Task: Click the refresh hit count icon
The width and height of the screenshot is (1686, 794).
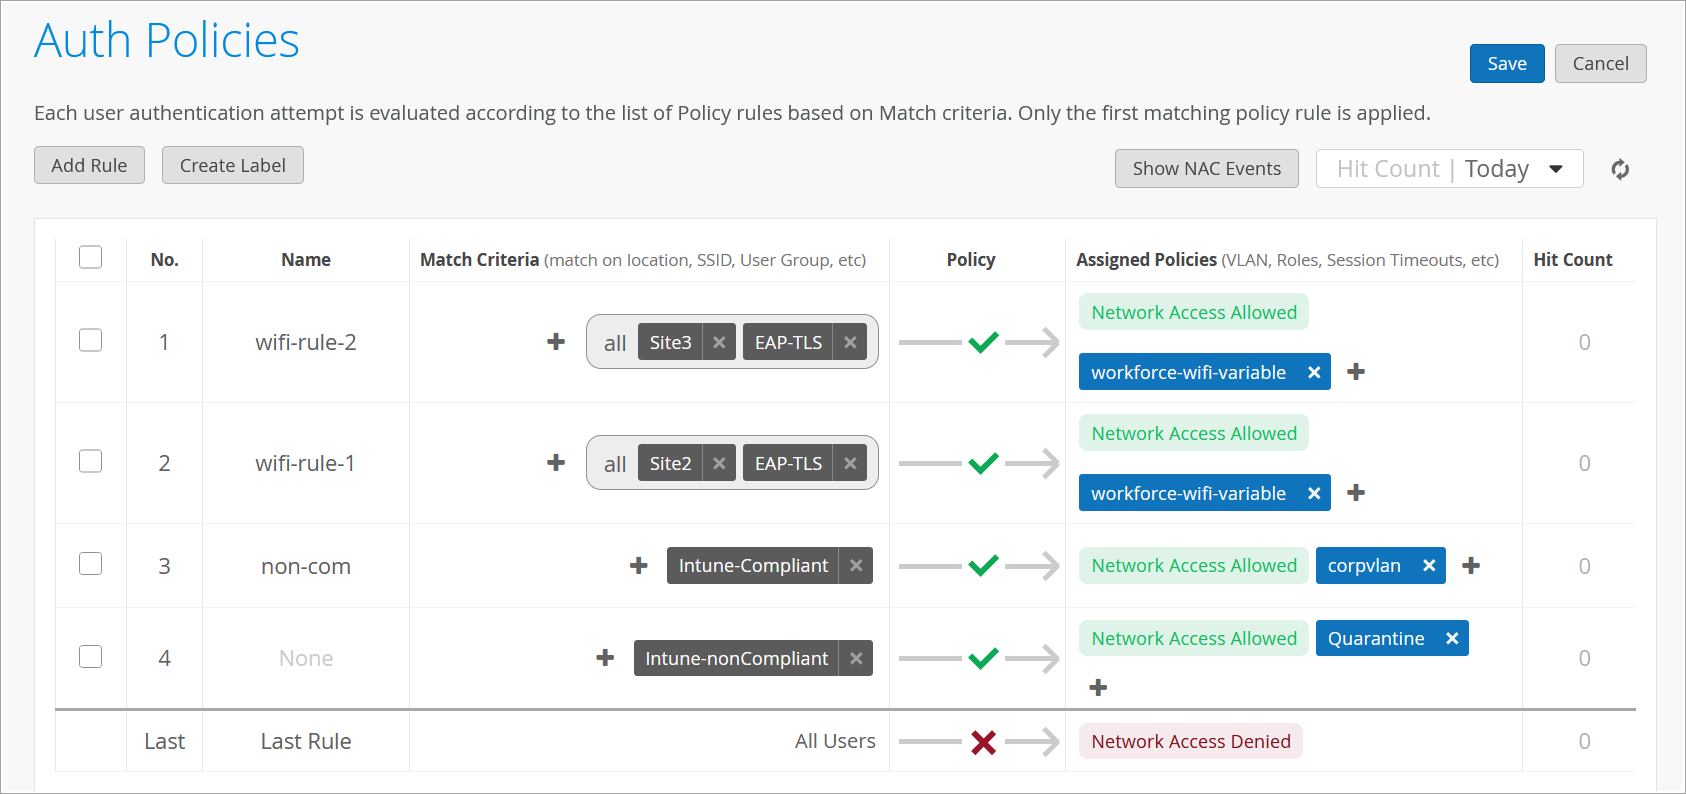Action: [x=1620, y=169]
